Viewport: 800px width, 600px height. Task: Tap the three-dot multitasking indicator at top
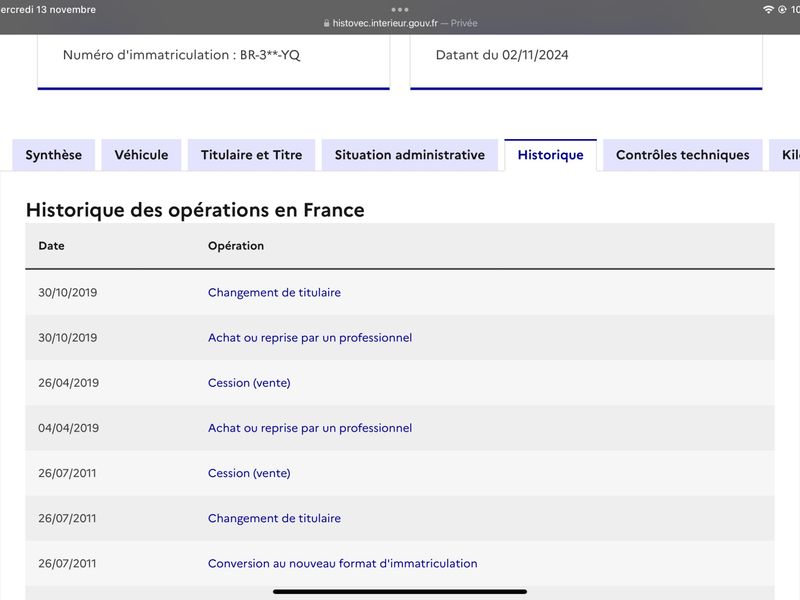click(x=400, y=9)
